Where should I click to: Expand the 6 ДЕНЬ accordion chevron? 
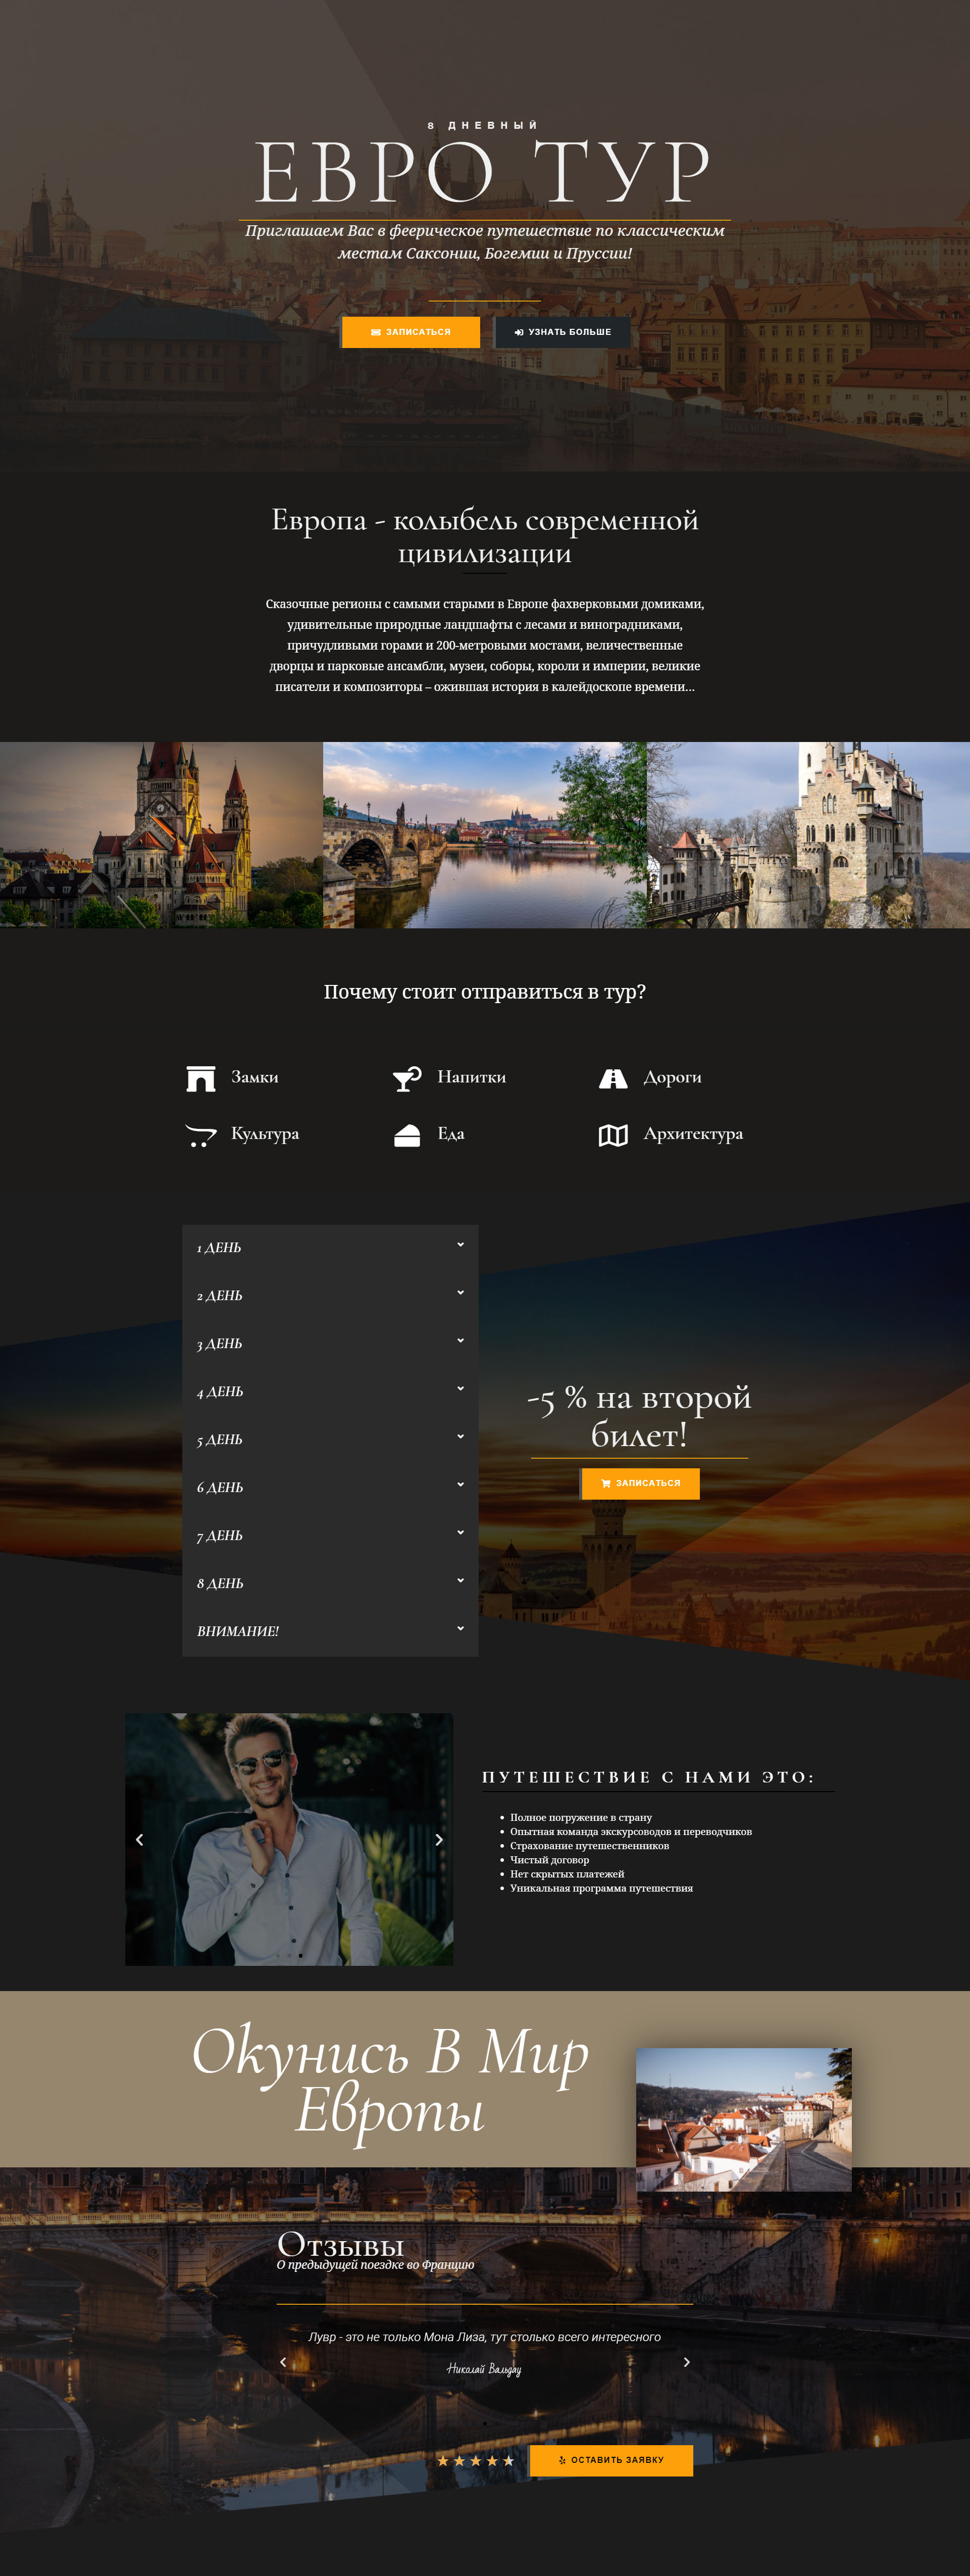(460, 1485)
